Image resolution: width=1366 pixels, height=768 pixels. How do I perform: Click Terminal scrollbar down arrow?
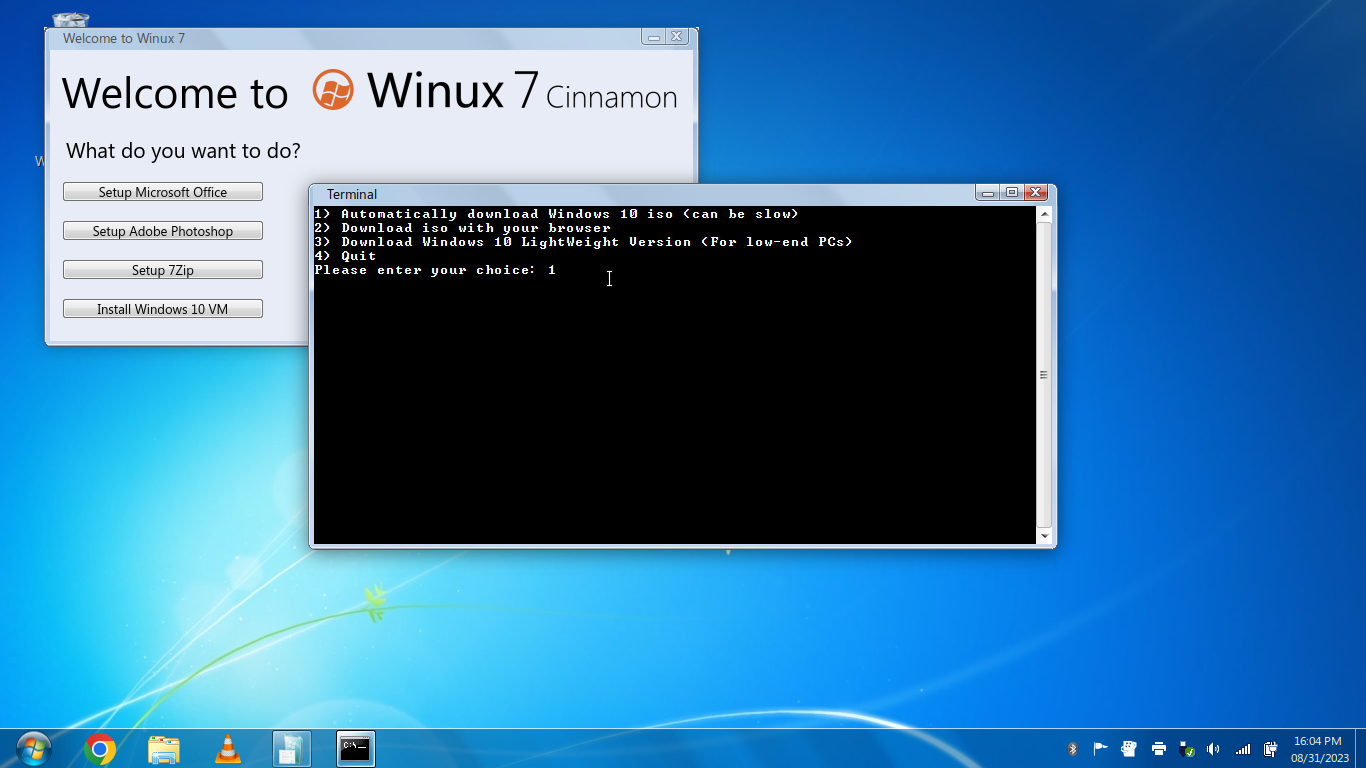pyautogui.click(x=1045, y=536)
